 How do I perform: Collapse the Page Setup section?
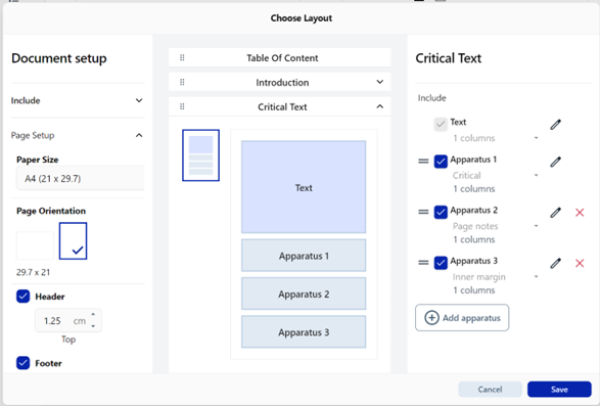coord(138,135)
